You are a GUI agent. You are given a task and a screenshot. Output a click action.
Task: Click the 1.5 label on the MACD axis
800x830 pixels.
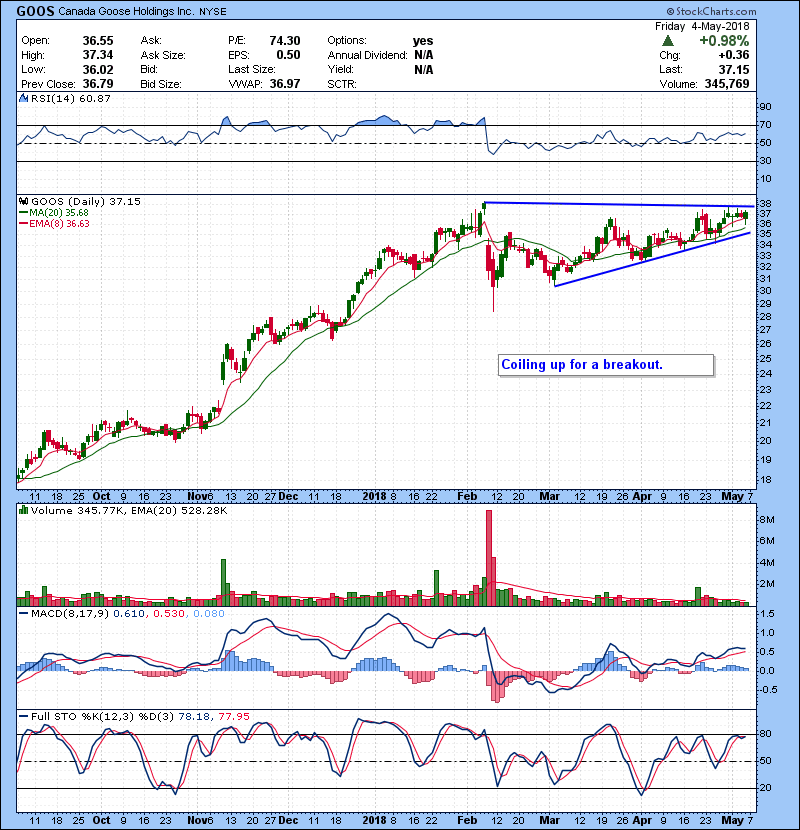click(x=767, y=614)
